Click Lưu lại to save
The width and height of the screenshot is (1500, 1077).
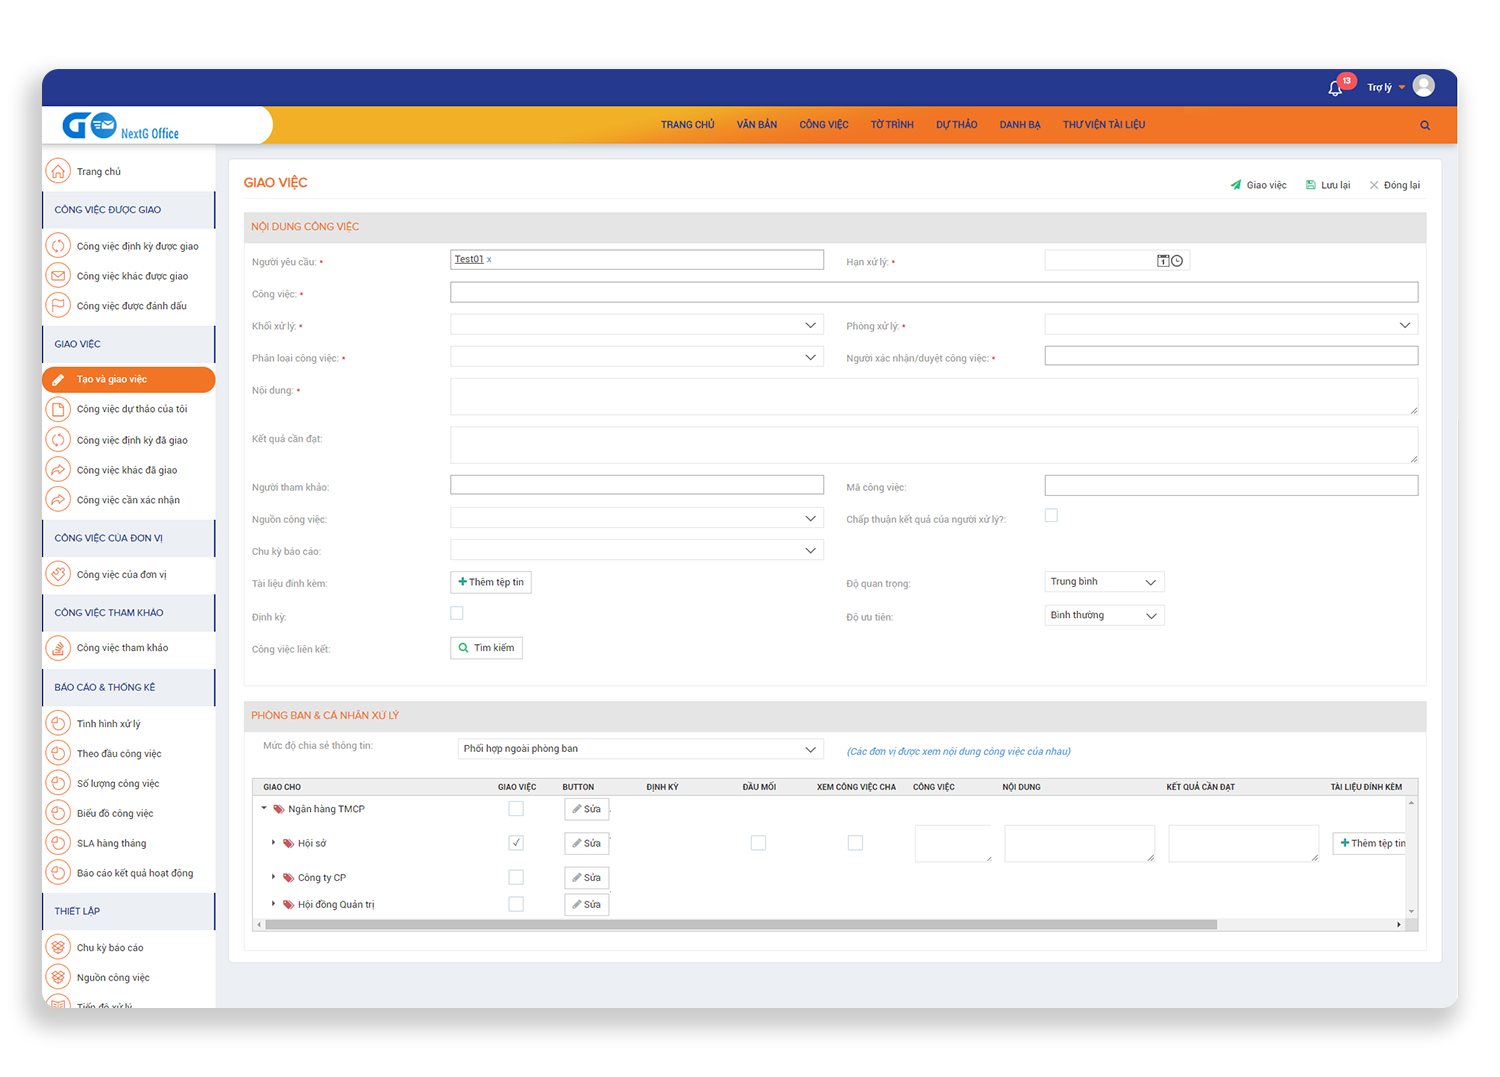pos(1328,185)
